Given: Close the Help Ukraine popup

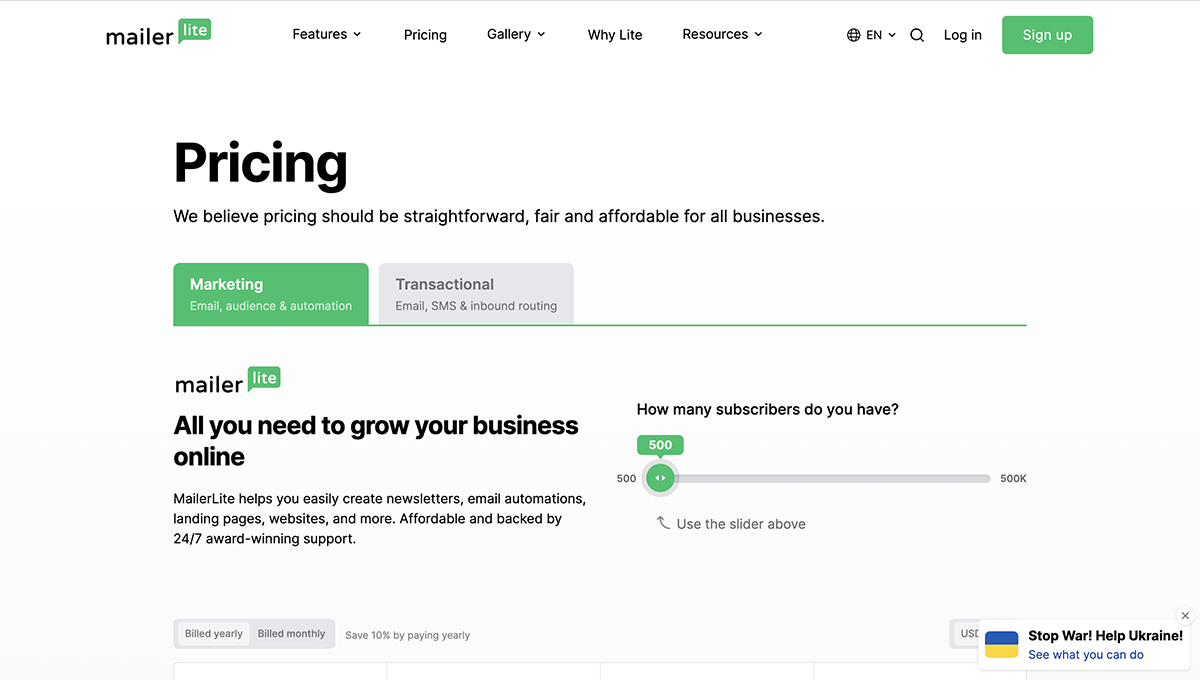Looking at the screenshot, I should (1186, 616).
